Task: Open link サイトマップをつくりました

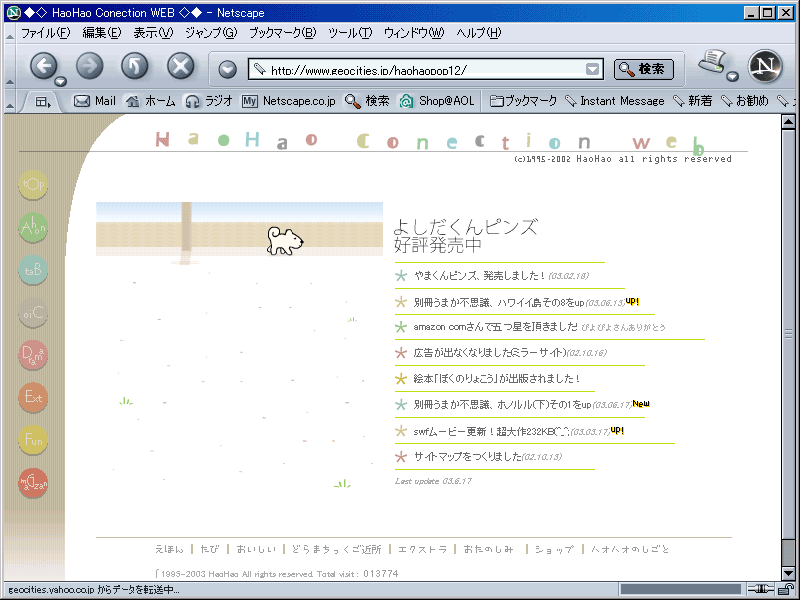Action: point(467,457)
